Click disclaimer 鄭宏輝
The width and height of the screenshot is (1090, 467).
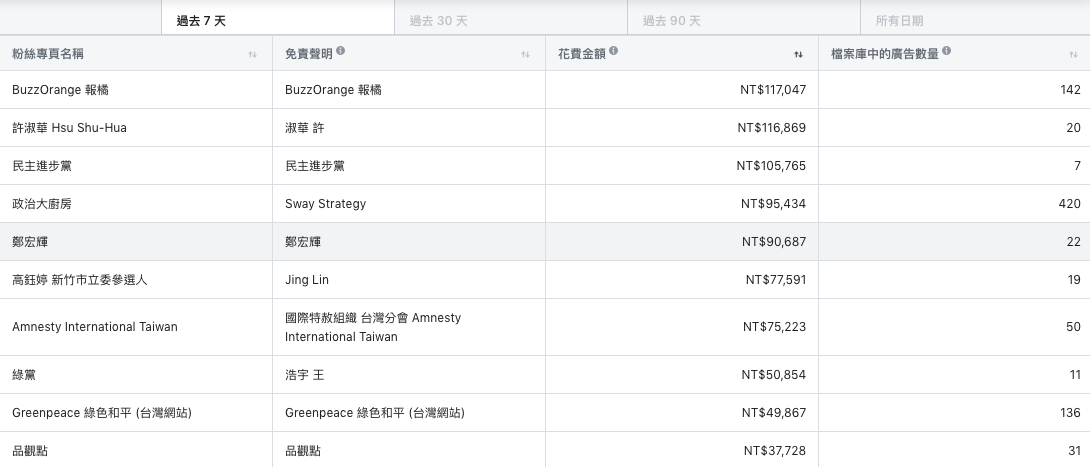point(303,242)
